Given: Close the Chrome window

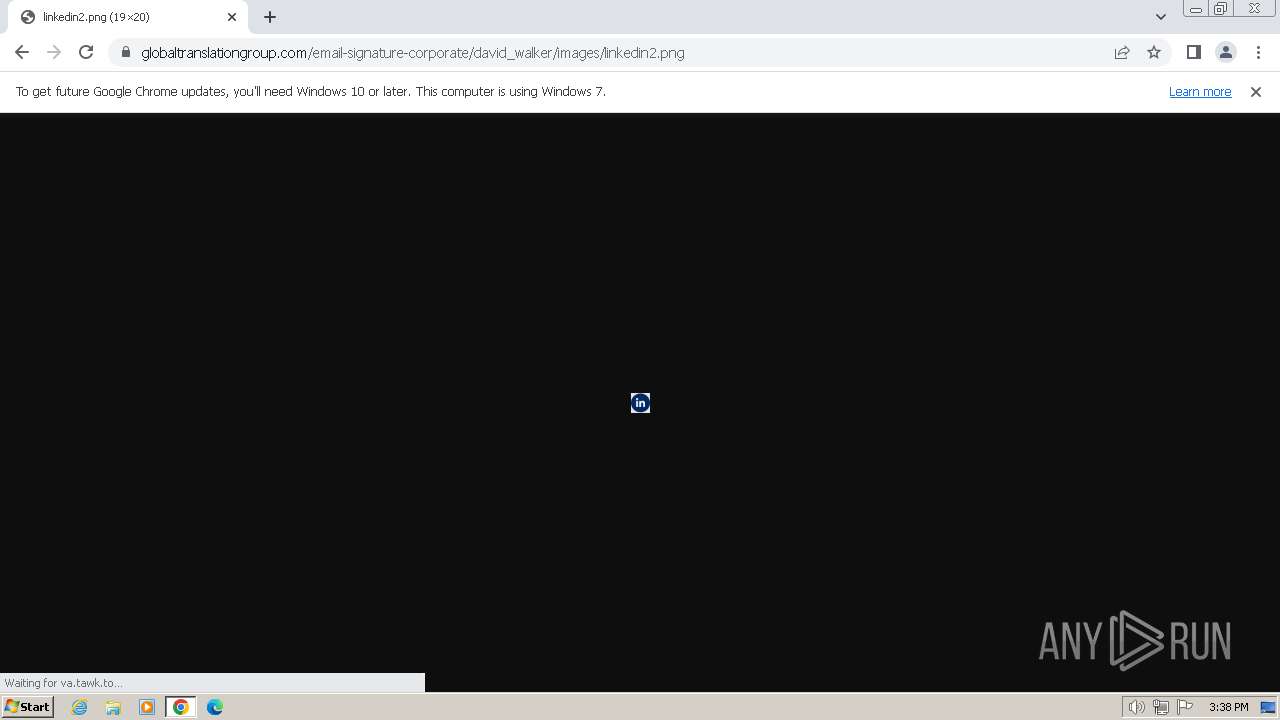Looking at the screenshot, I should 1254,9.
